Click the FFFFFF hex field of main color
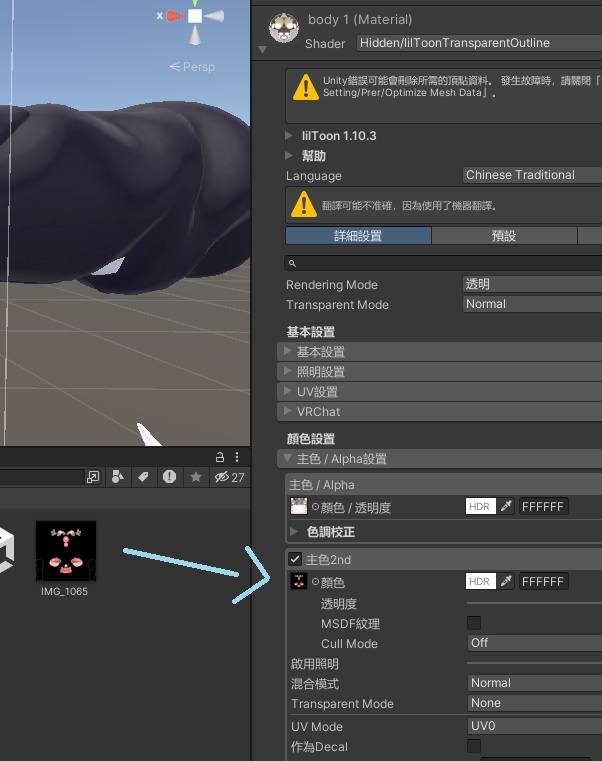This screenshot has width=602, height=761. coord(543,507)
